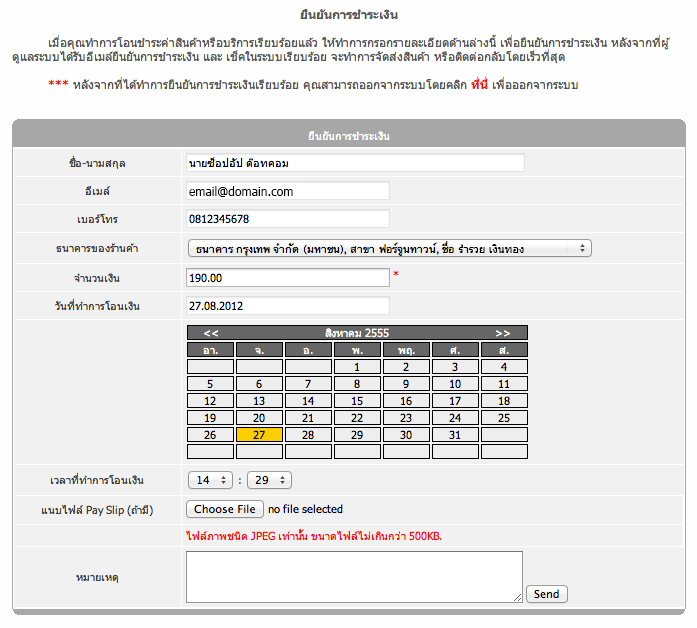Click day 20 in the calendar
Viewport: 697px width, 628px height.
(x=259, y=418)
